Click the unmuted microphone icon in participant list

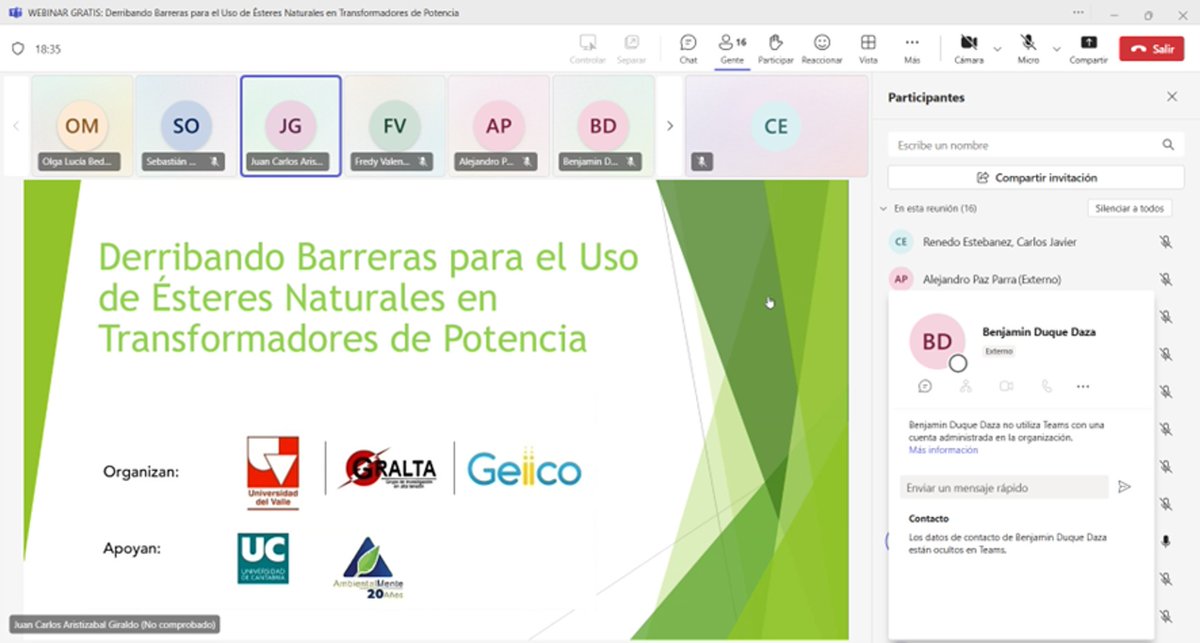coord(1165,541)
